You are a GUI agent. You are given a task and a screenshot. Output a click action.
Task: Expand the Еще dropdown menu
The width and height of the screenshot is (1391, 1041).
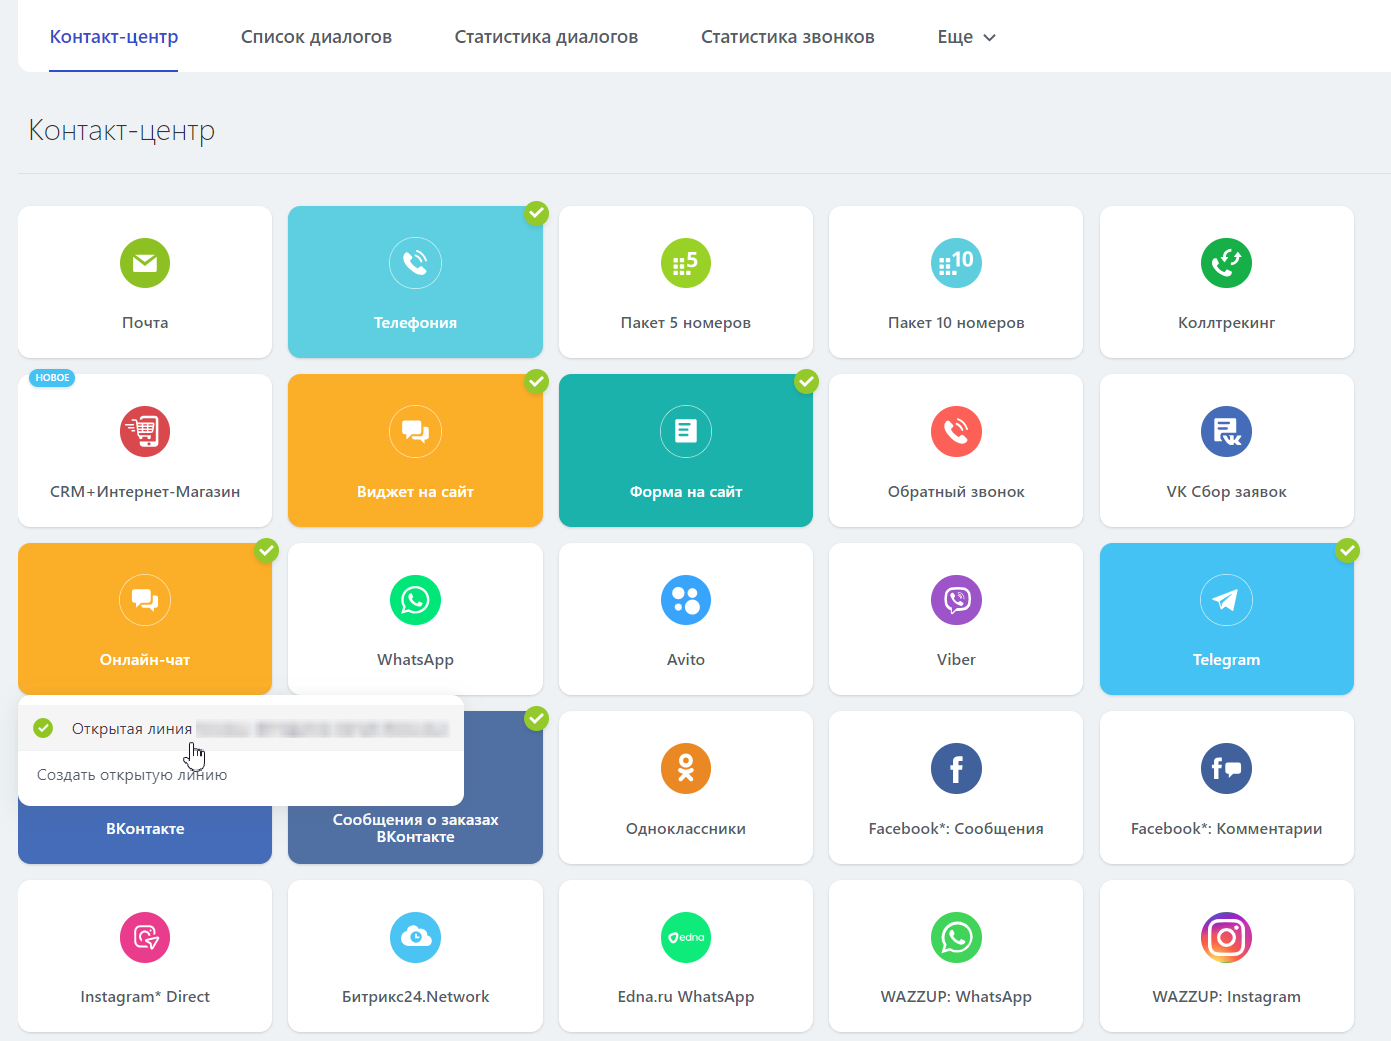[966, 37]
